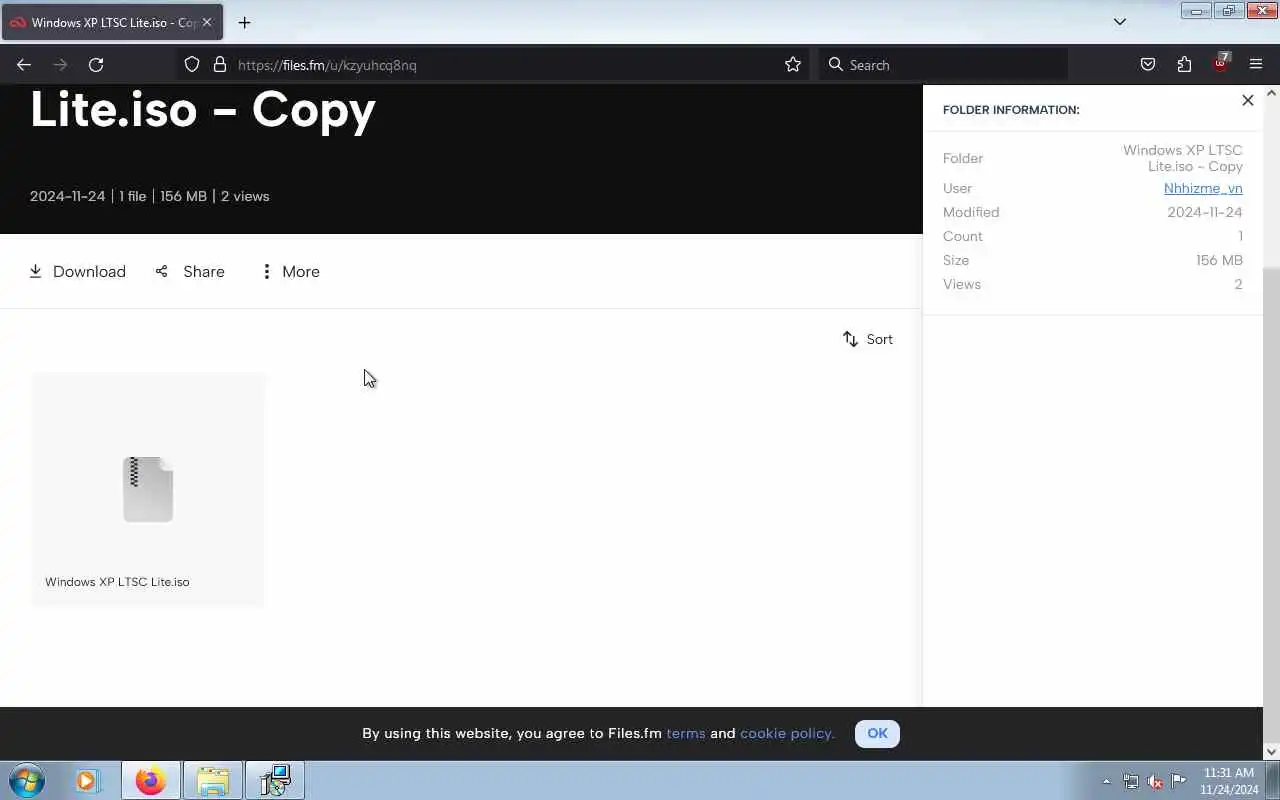The image size is (1280, 800).
Task: Open the More options menu
Action: 290,272
